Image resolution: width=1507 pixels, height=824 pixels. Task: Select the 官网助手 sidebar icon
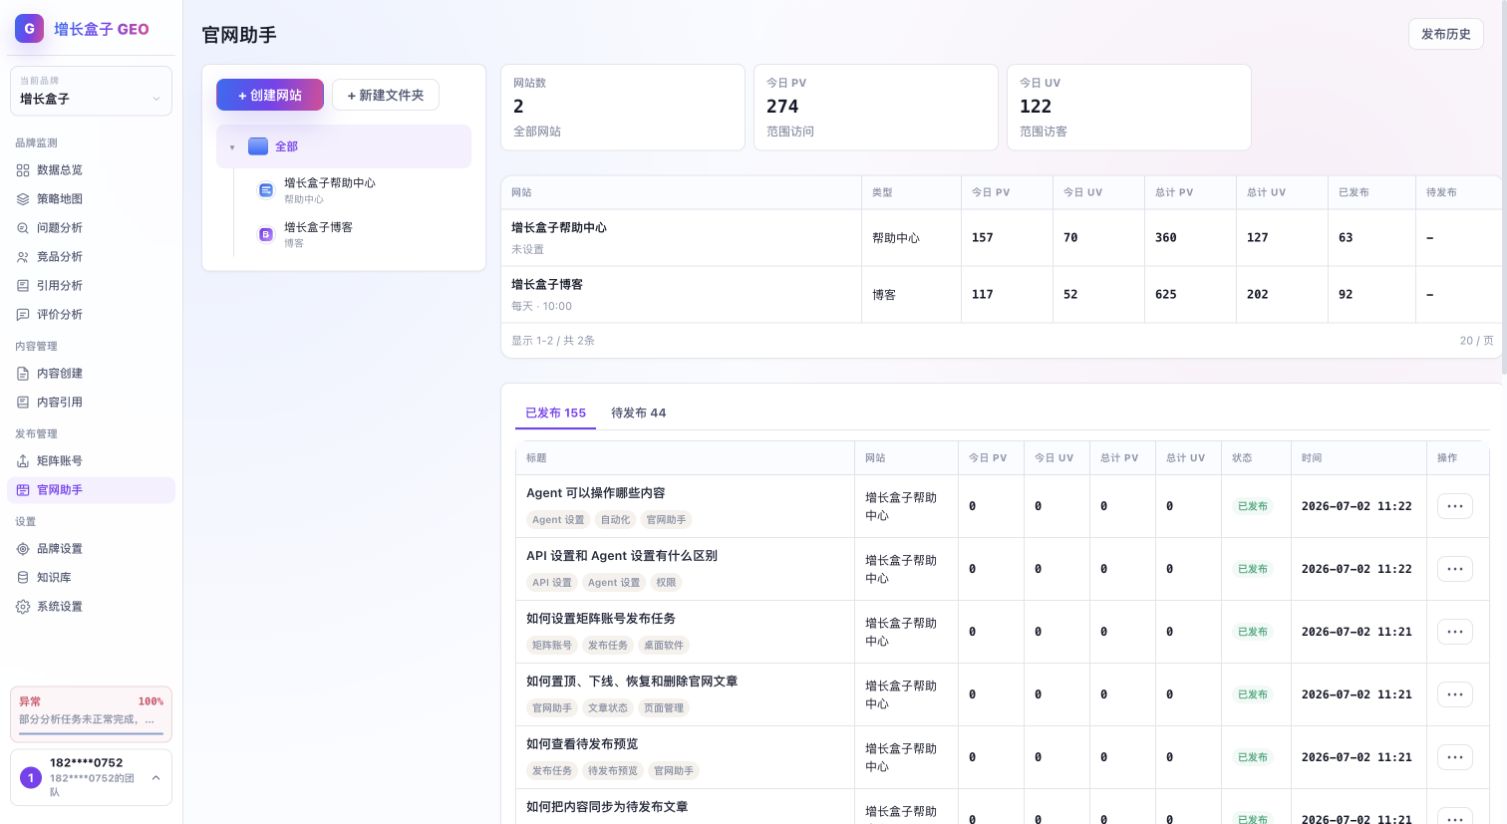[x=23, y=490]
